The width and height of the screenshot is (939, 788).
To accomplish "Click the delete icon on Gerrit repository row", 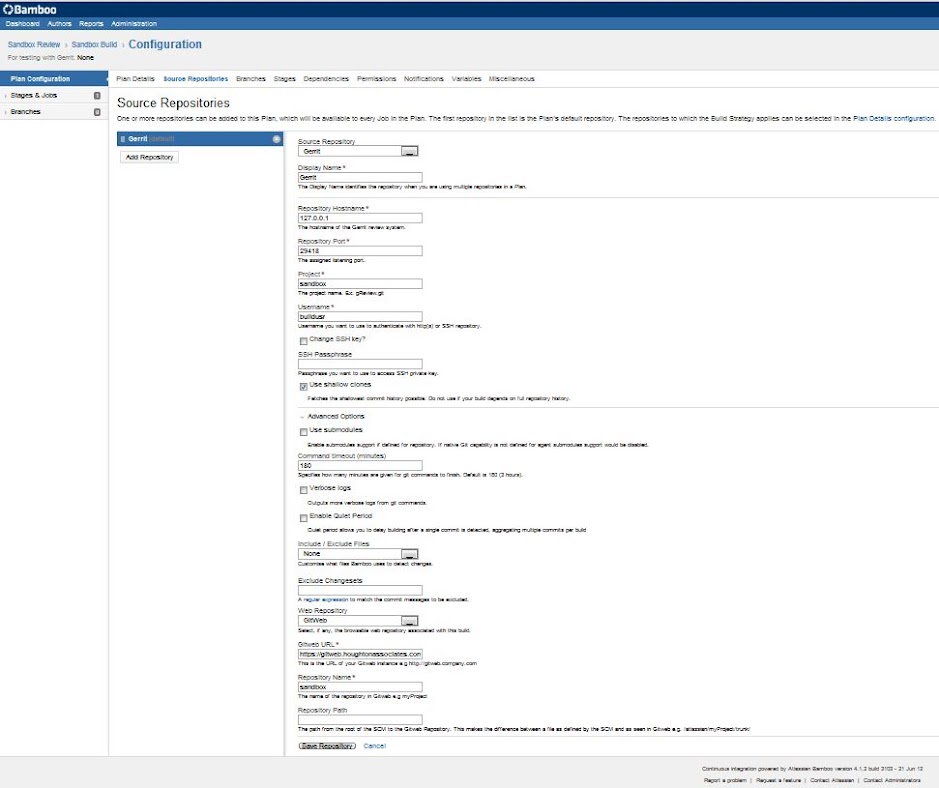I will point(277,139).
